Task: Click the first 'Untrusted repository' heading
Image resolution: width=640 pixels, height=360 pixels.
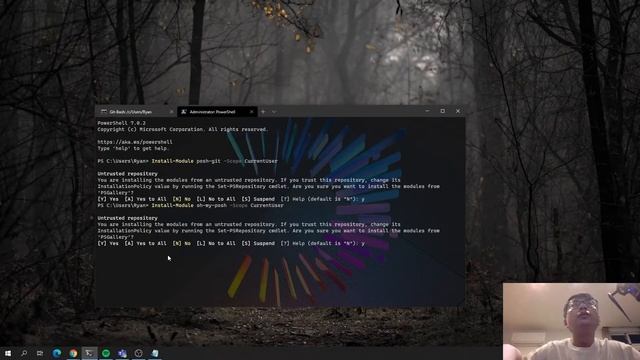Action: pyautogui.click(x=127, y=174)
